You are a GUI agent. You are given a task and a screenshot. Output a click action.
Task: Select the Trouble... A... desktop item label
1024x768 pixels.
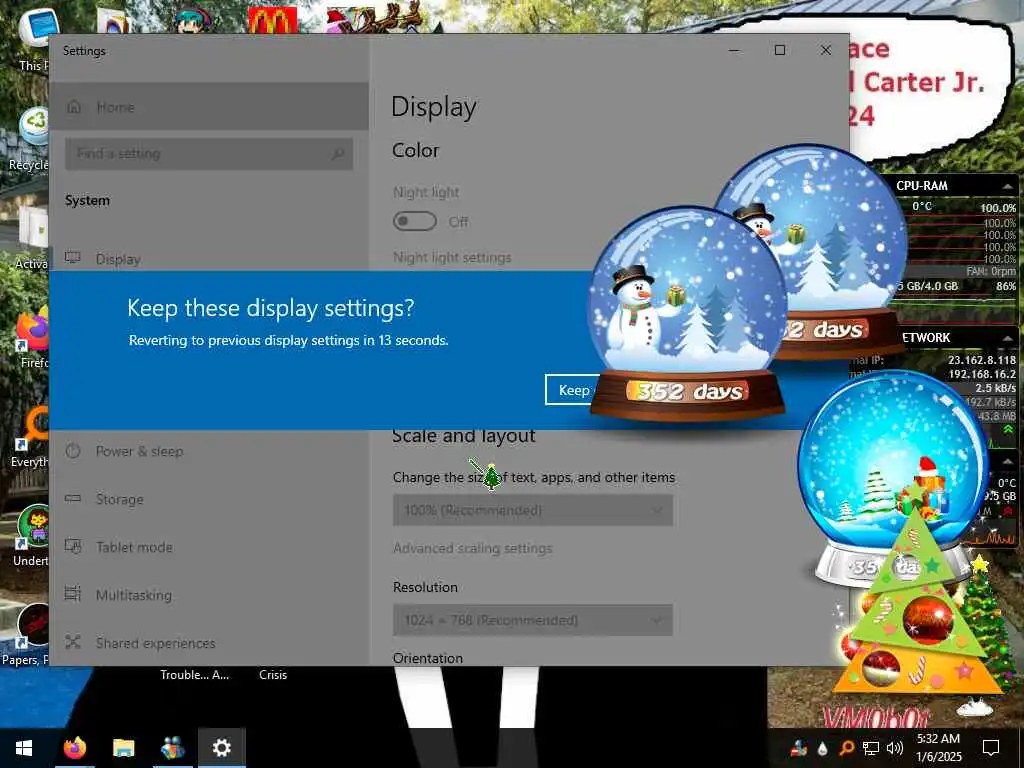(x=195, y=675)
